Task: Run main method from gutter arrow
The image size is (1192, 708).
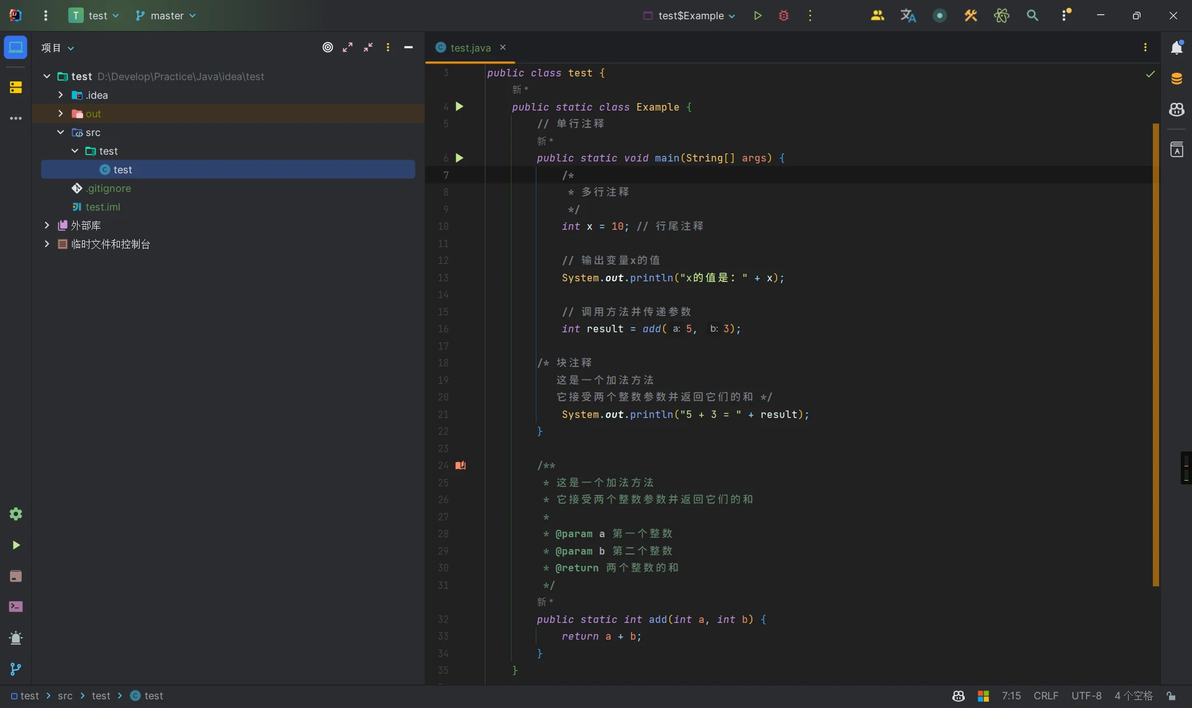Action: (459, 158)
